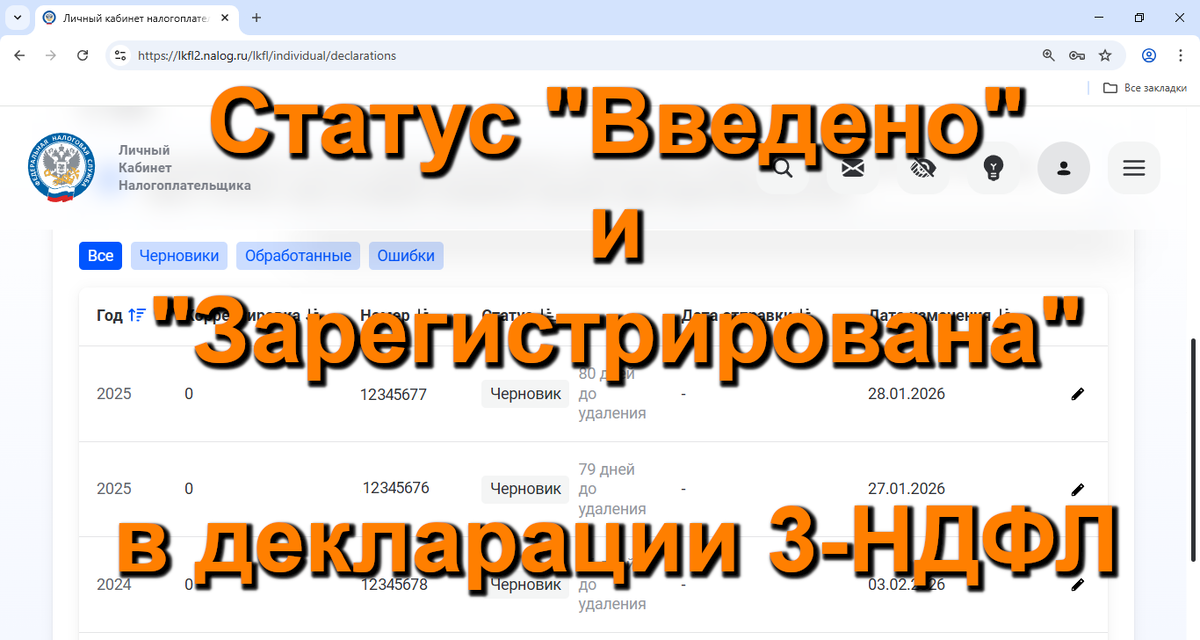Select the Ошибки filter

[405, 255]
